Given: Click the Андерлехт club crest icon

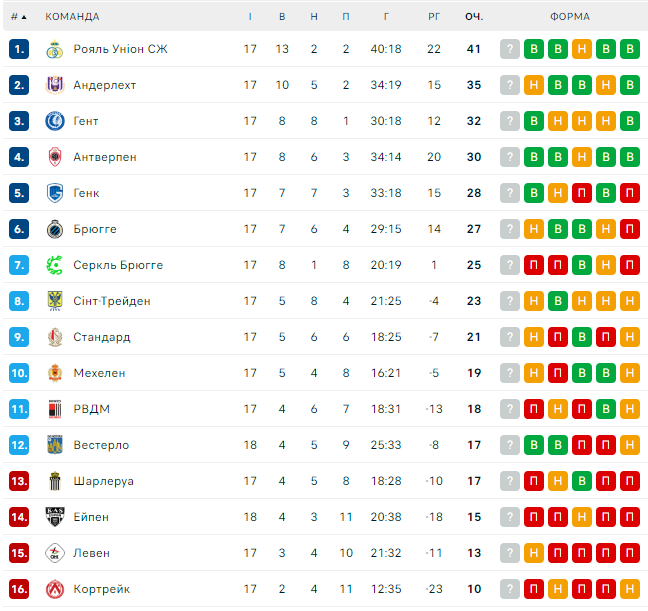Looking at the screenshot, I should (55, 85).
